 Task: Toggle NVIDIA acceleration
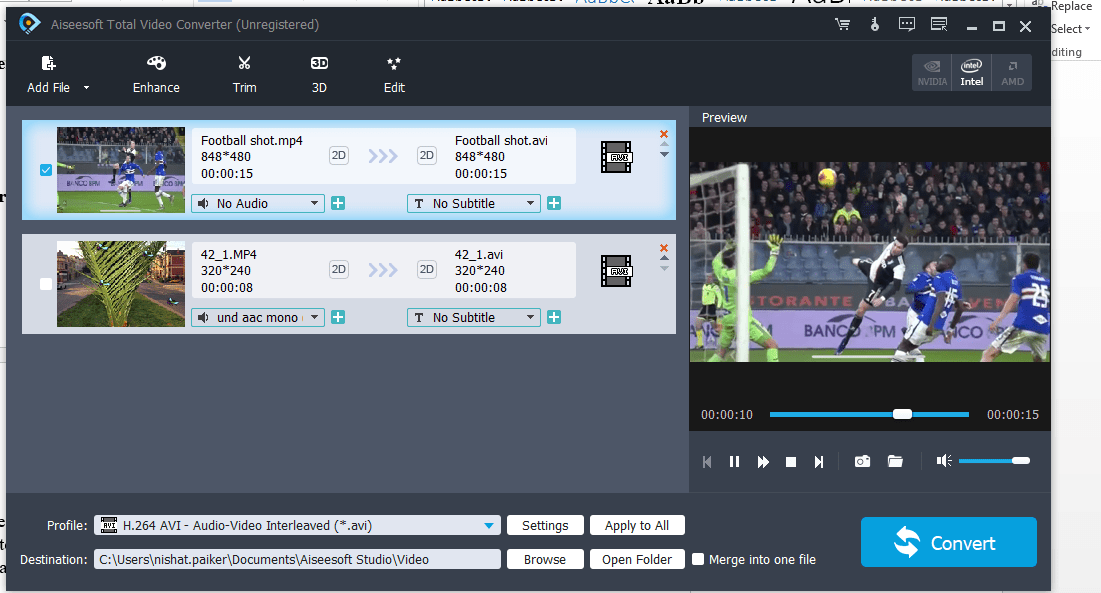(x=932, y=73)
